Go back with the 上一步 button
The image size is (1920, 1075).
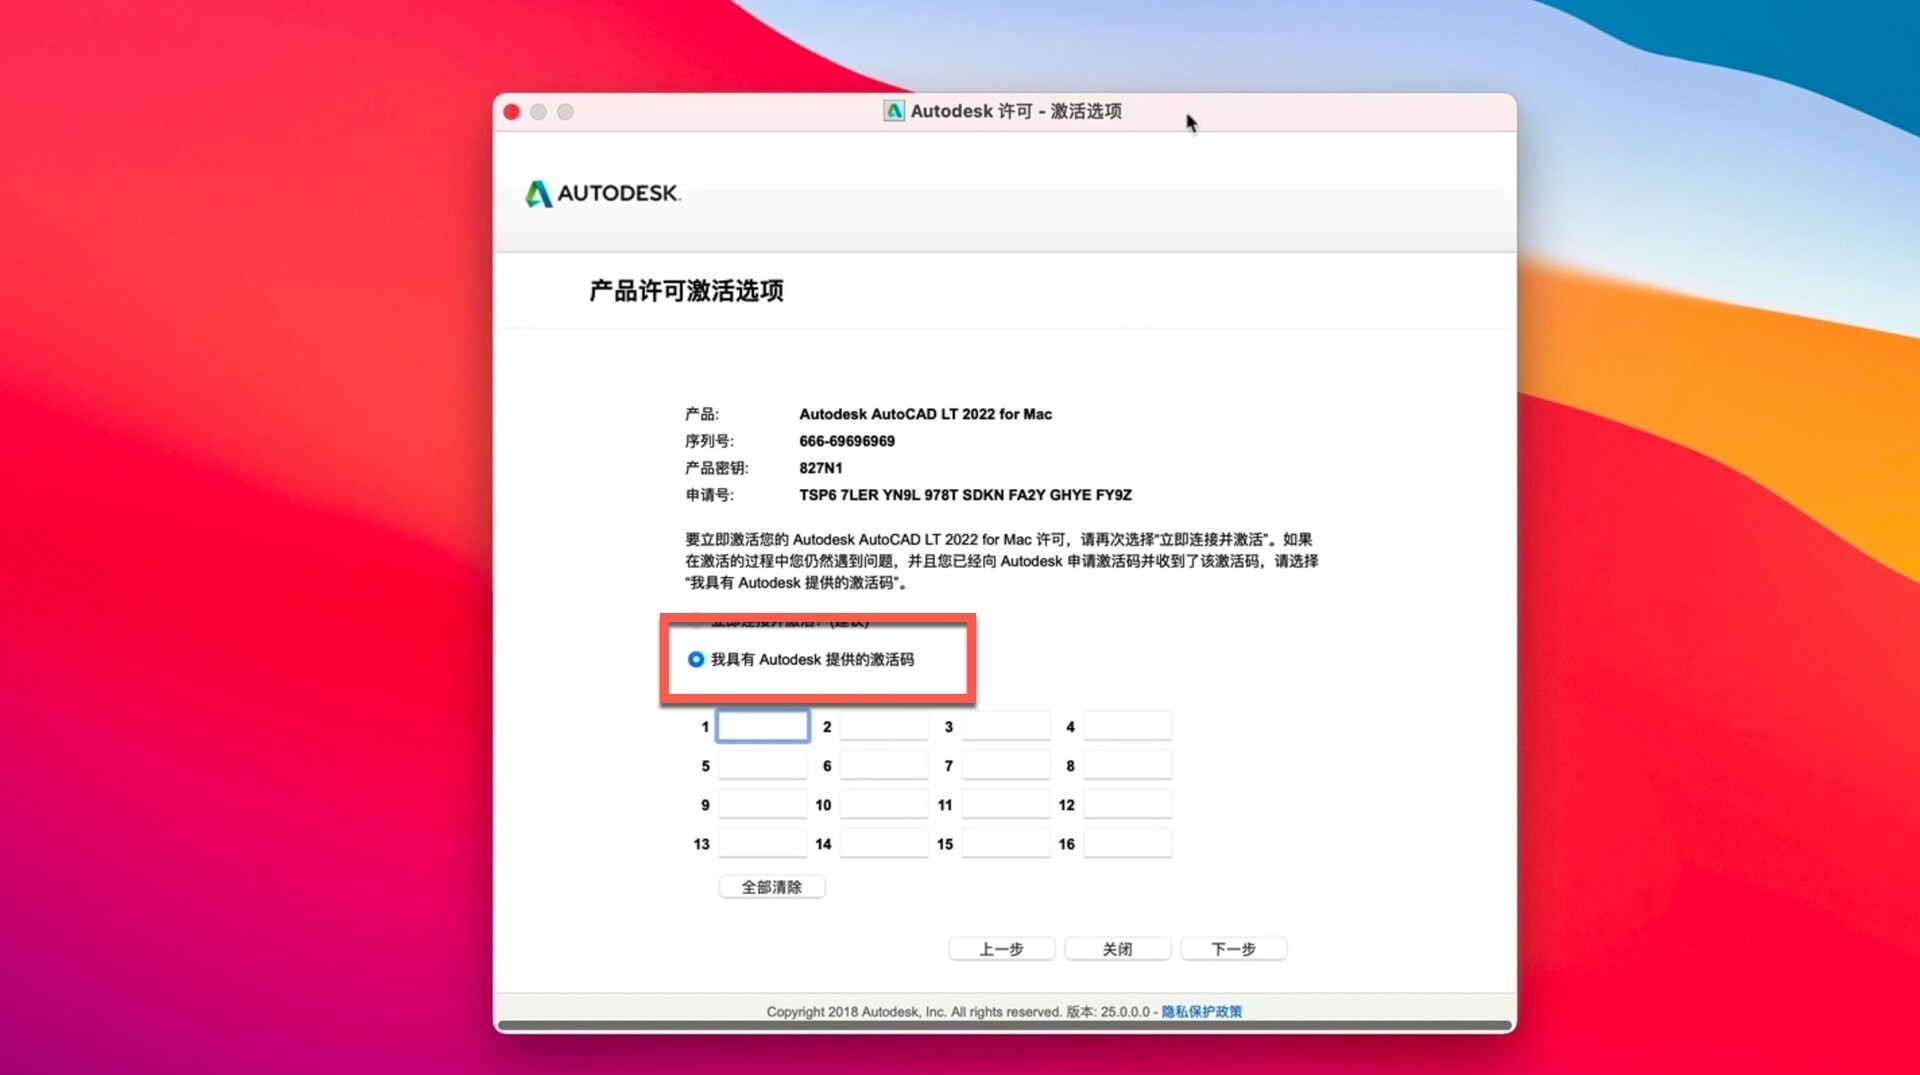click(1001, 949)
